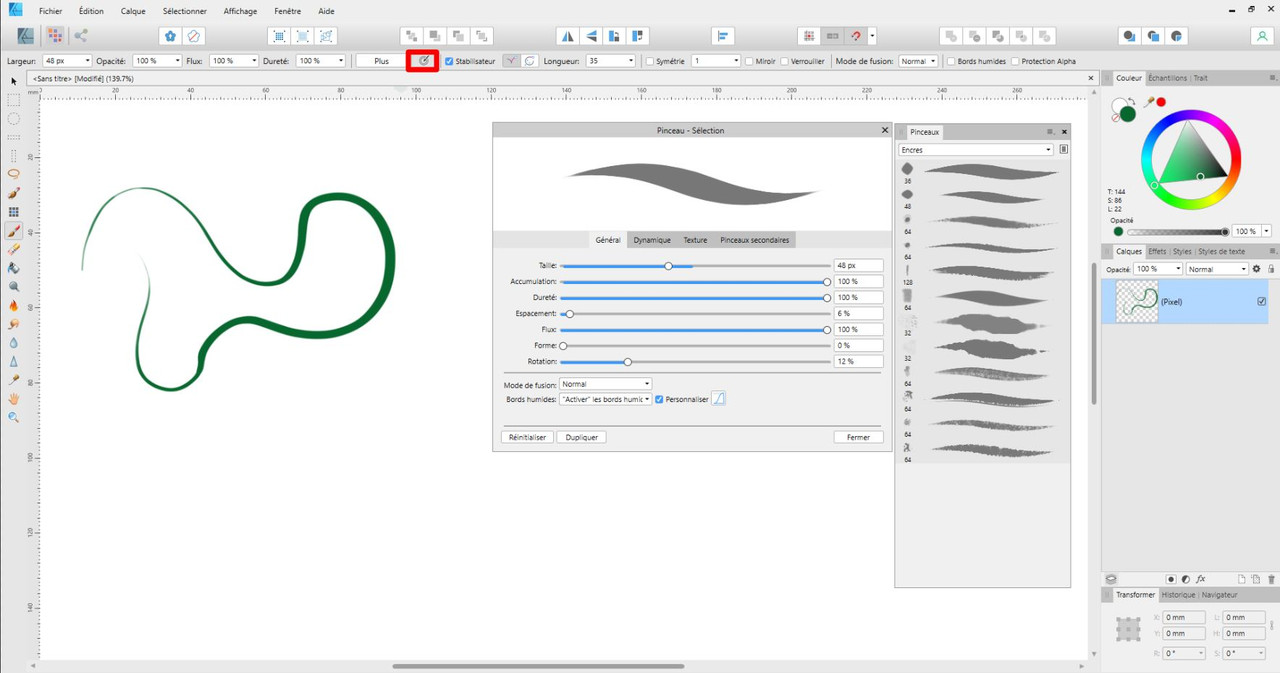Click the fx layer effects icon
The image size is (1280, 673).
(x=1201, y=579)
